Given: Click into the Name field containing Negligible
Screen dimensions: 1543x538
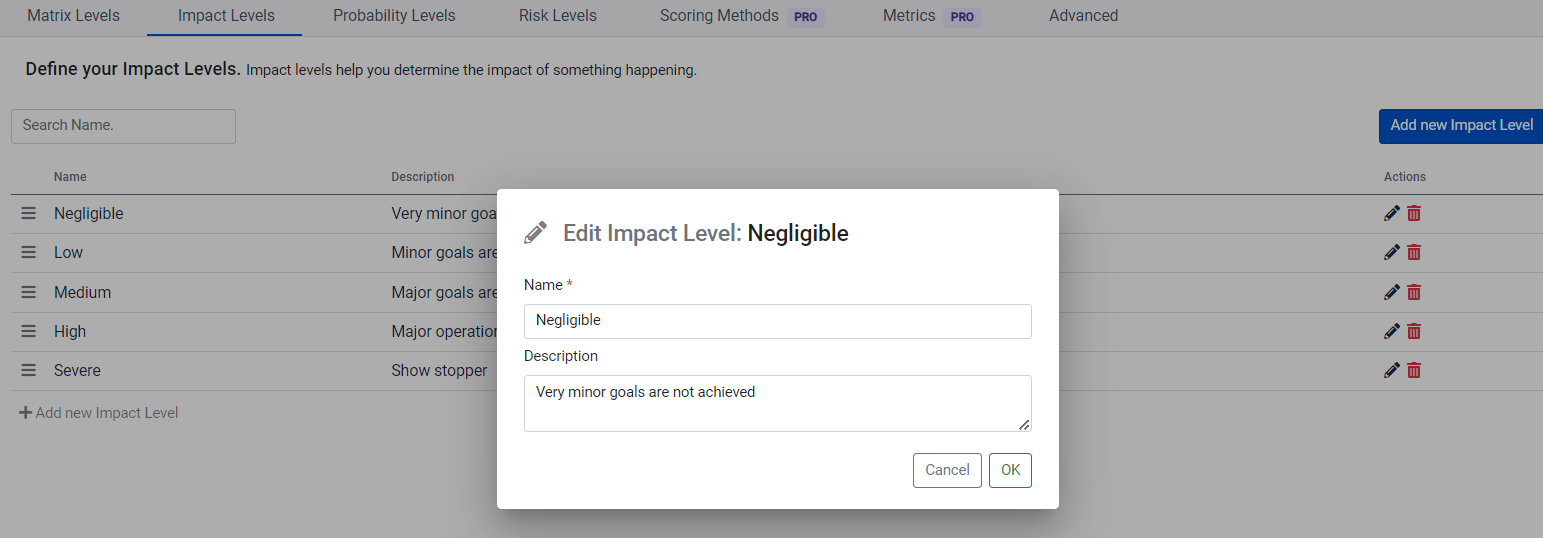Looking at the screenshot, I should tap(777, 321).
